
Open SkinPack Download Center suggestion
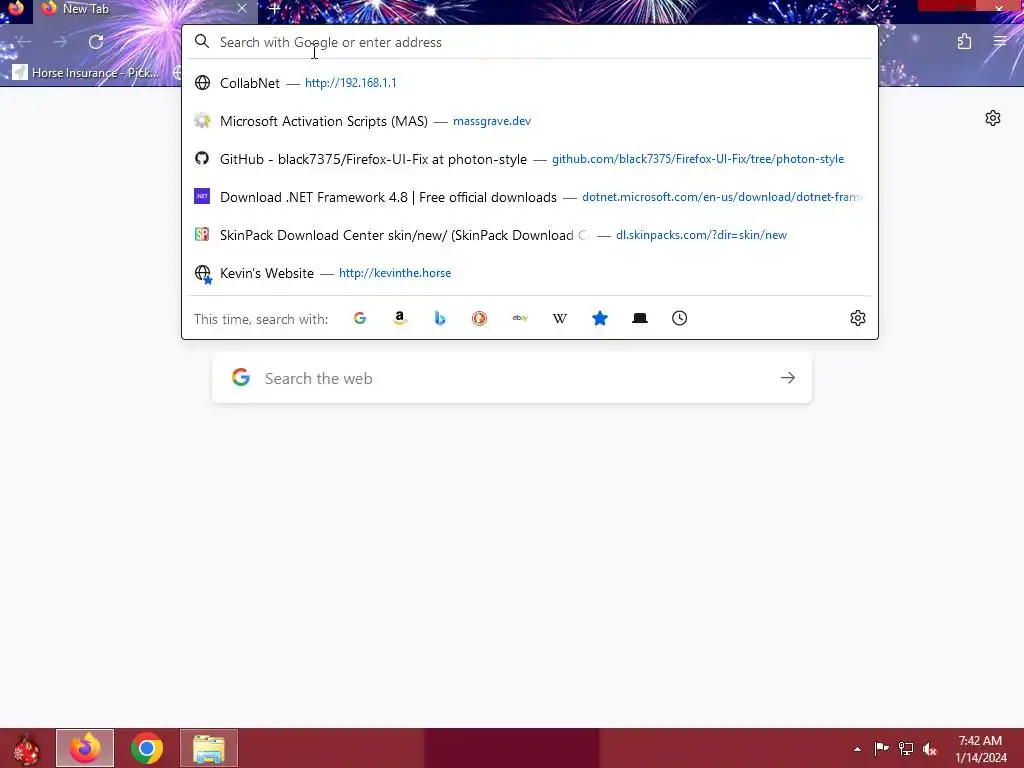[530, 234]
